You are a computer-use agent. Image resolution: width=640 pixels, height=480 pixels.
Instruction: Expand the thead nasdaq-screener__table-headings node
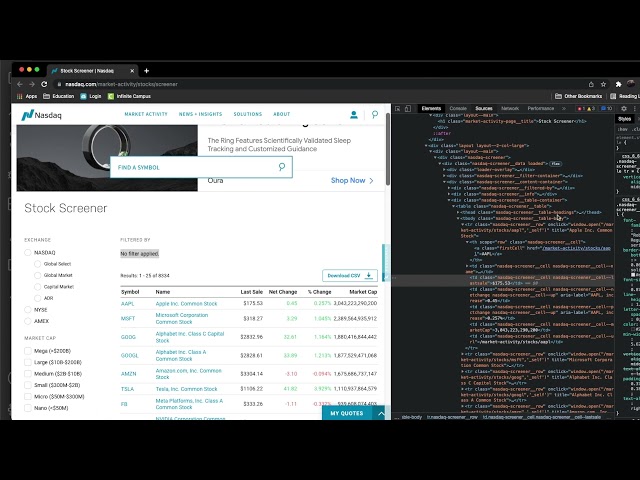(x=458, y=213)
